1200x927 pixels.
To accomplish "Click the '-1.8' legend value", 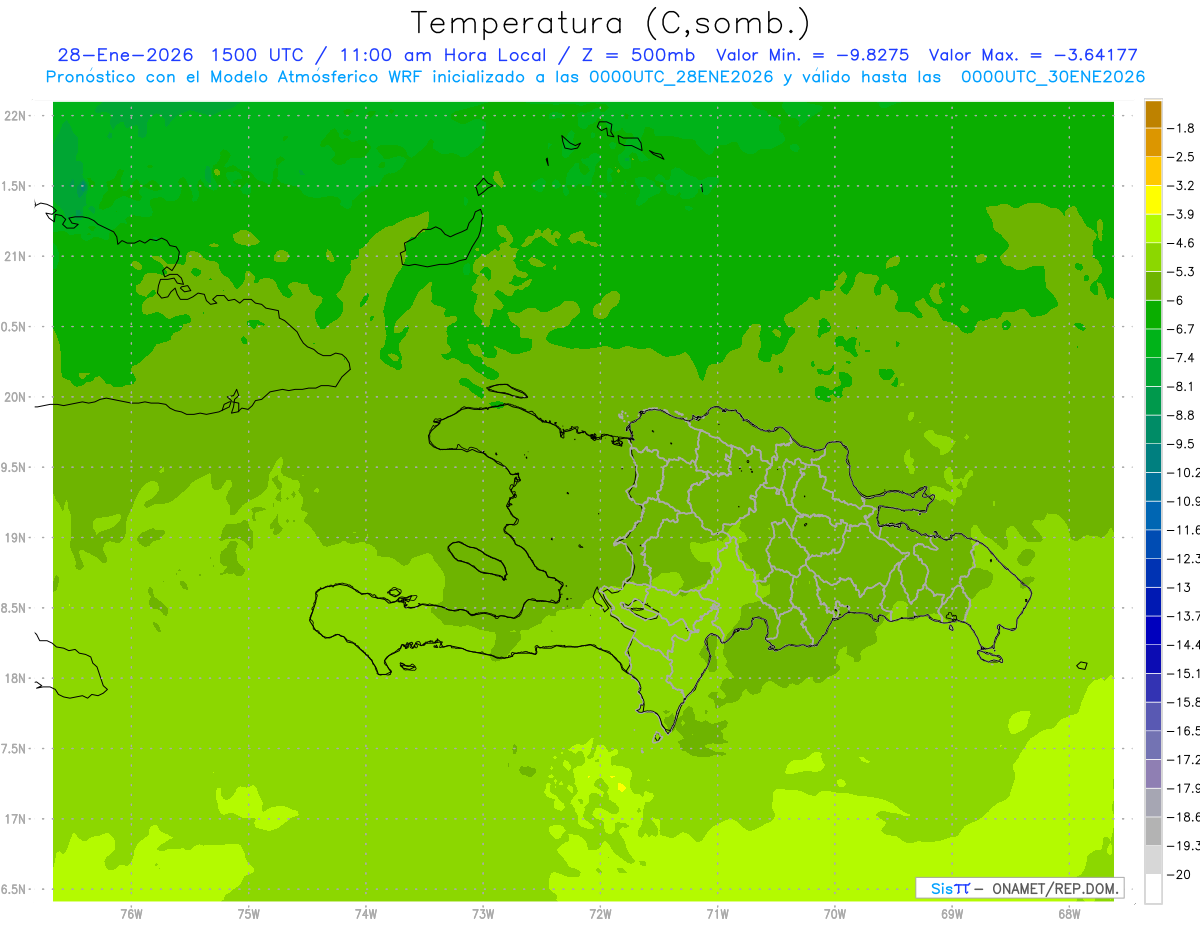I will pyautogui.click(x=1181, y=128).
